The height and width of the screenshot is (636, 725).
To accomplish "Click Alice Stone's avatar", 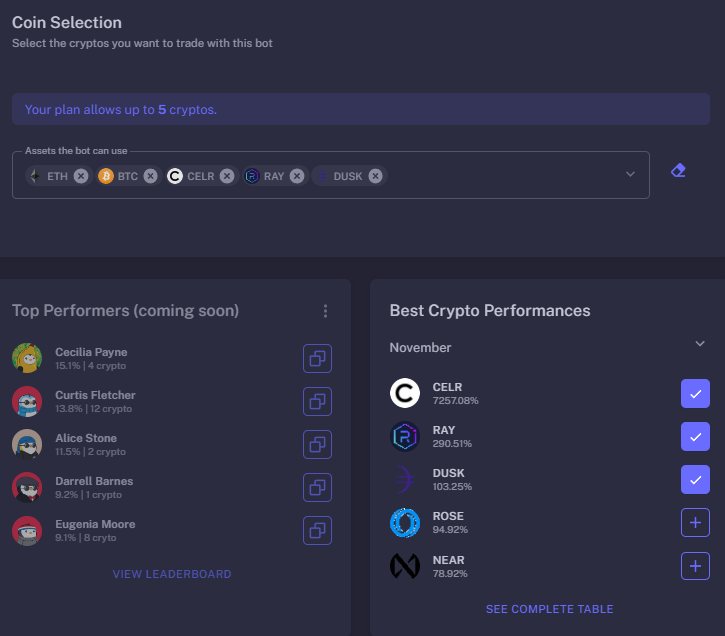I will [27, 444].
